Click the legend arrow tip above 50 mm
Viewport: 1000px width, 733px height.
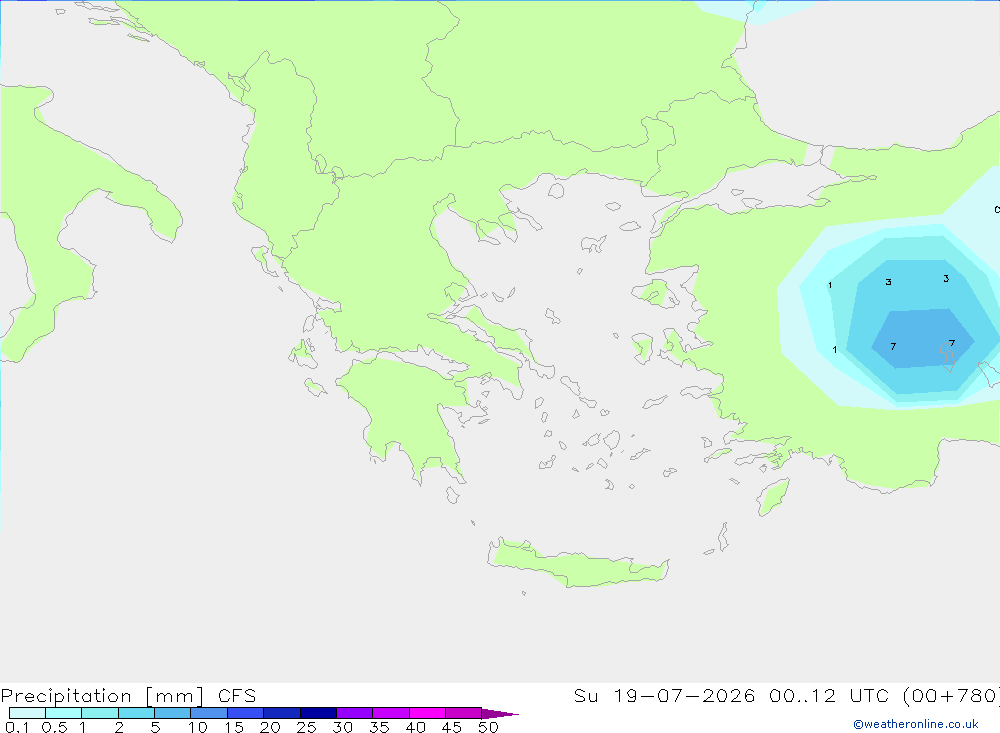tap(499, 714)
